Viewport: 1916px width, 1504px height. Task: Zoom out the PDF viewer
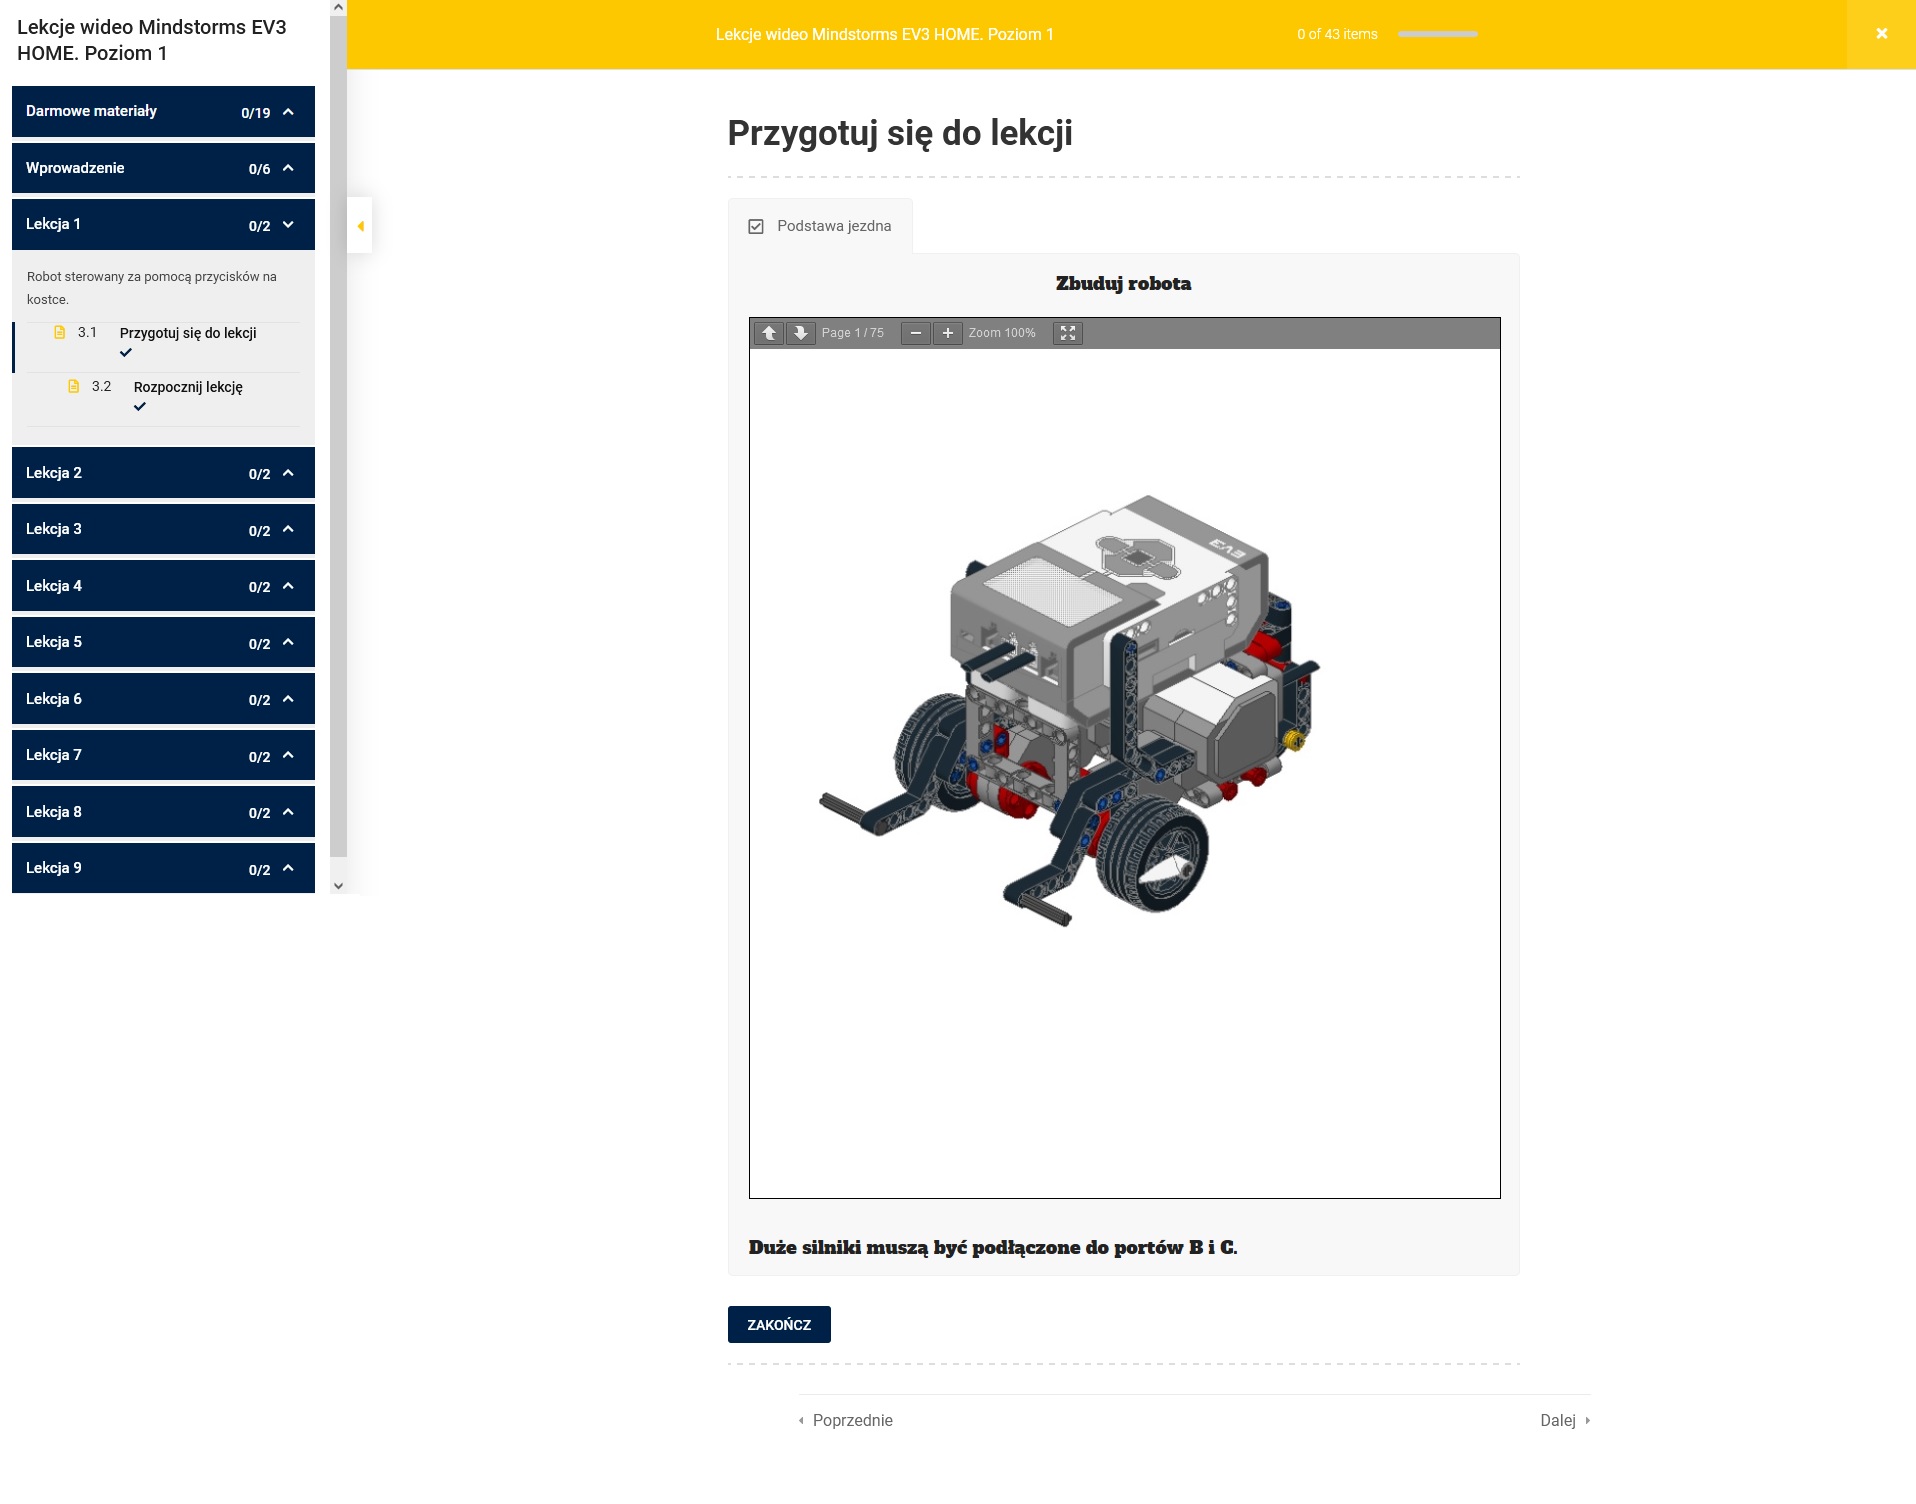tap(916, 333)
